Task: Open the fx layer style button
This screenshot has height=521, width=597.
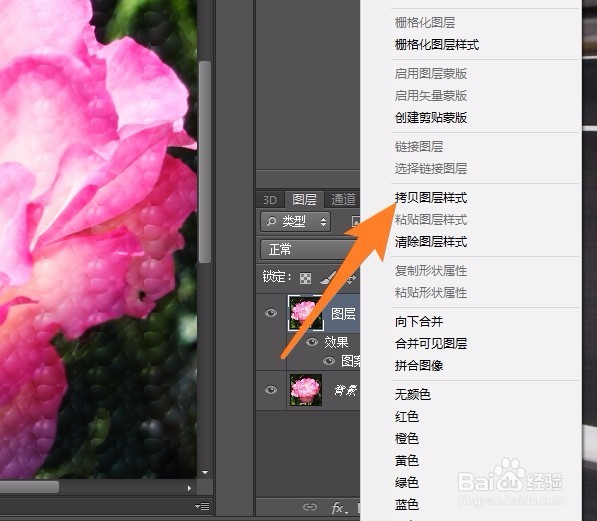Action: 338,507
